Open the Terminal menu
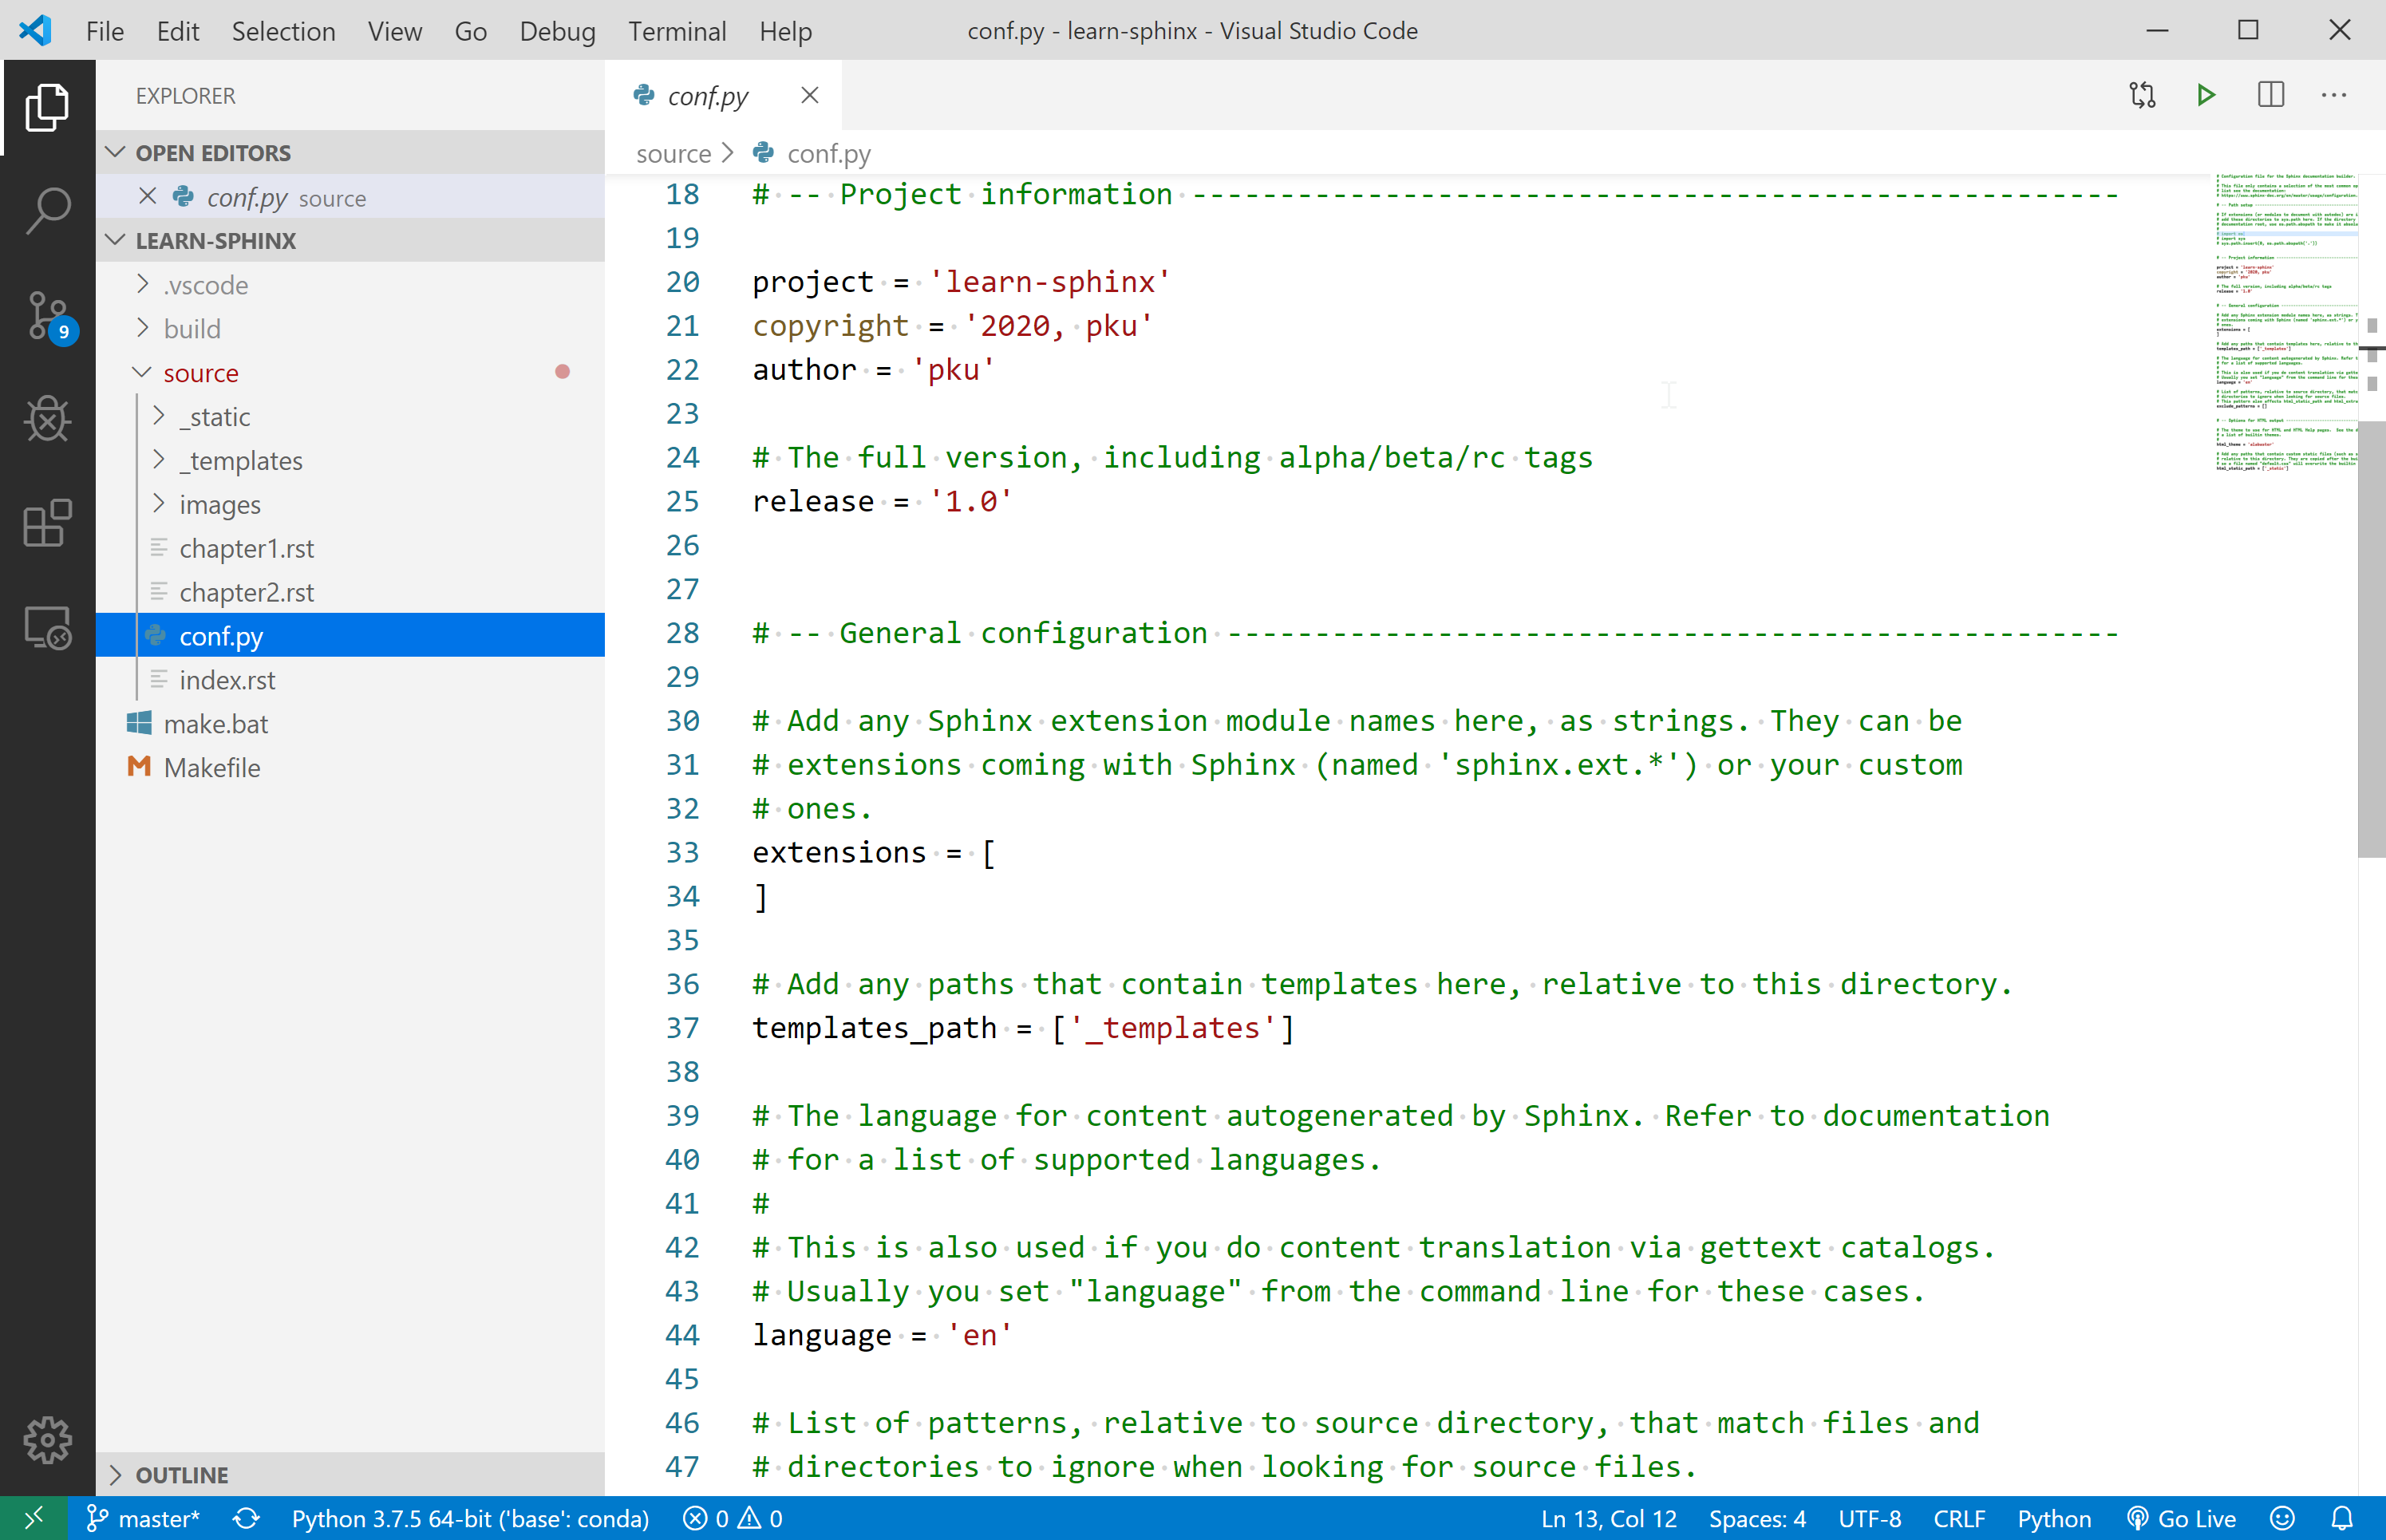 pos(677,31)
